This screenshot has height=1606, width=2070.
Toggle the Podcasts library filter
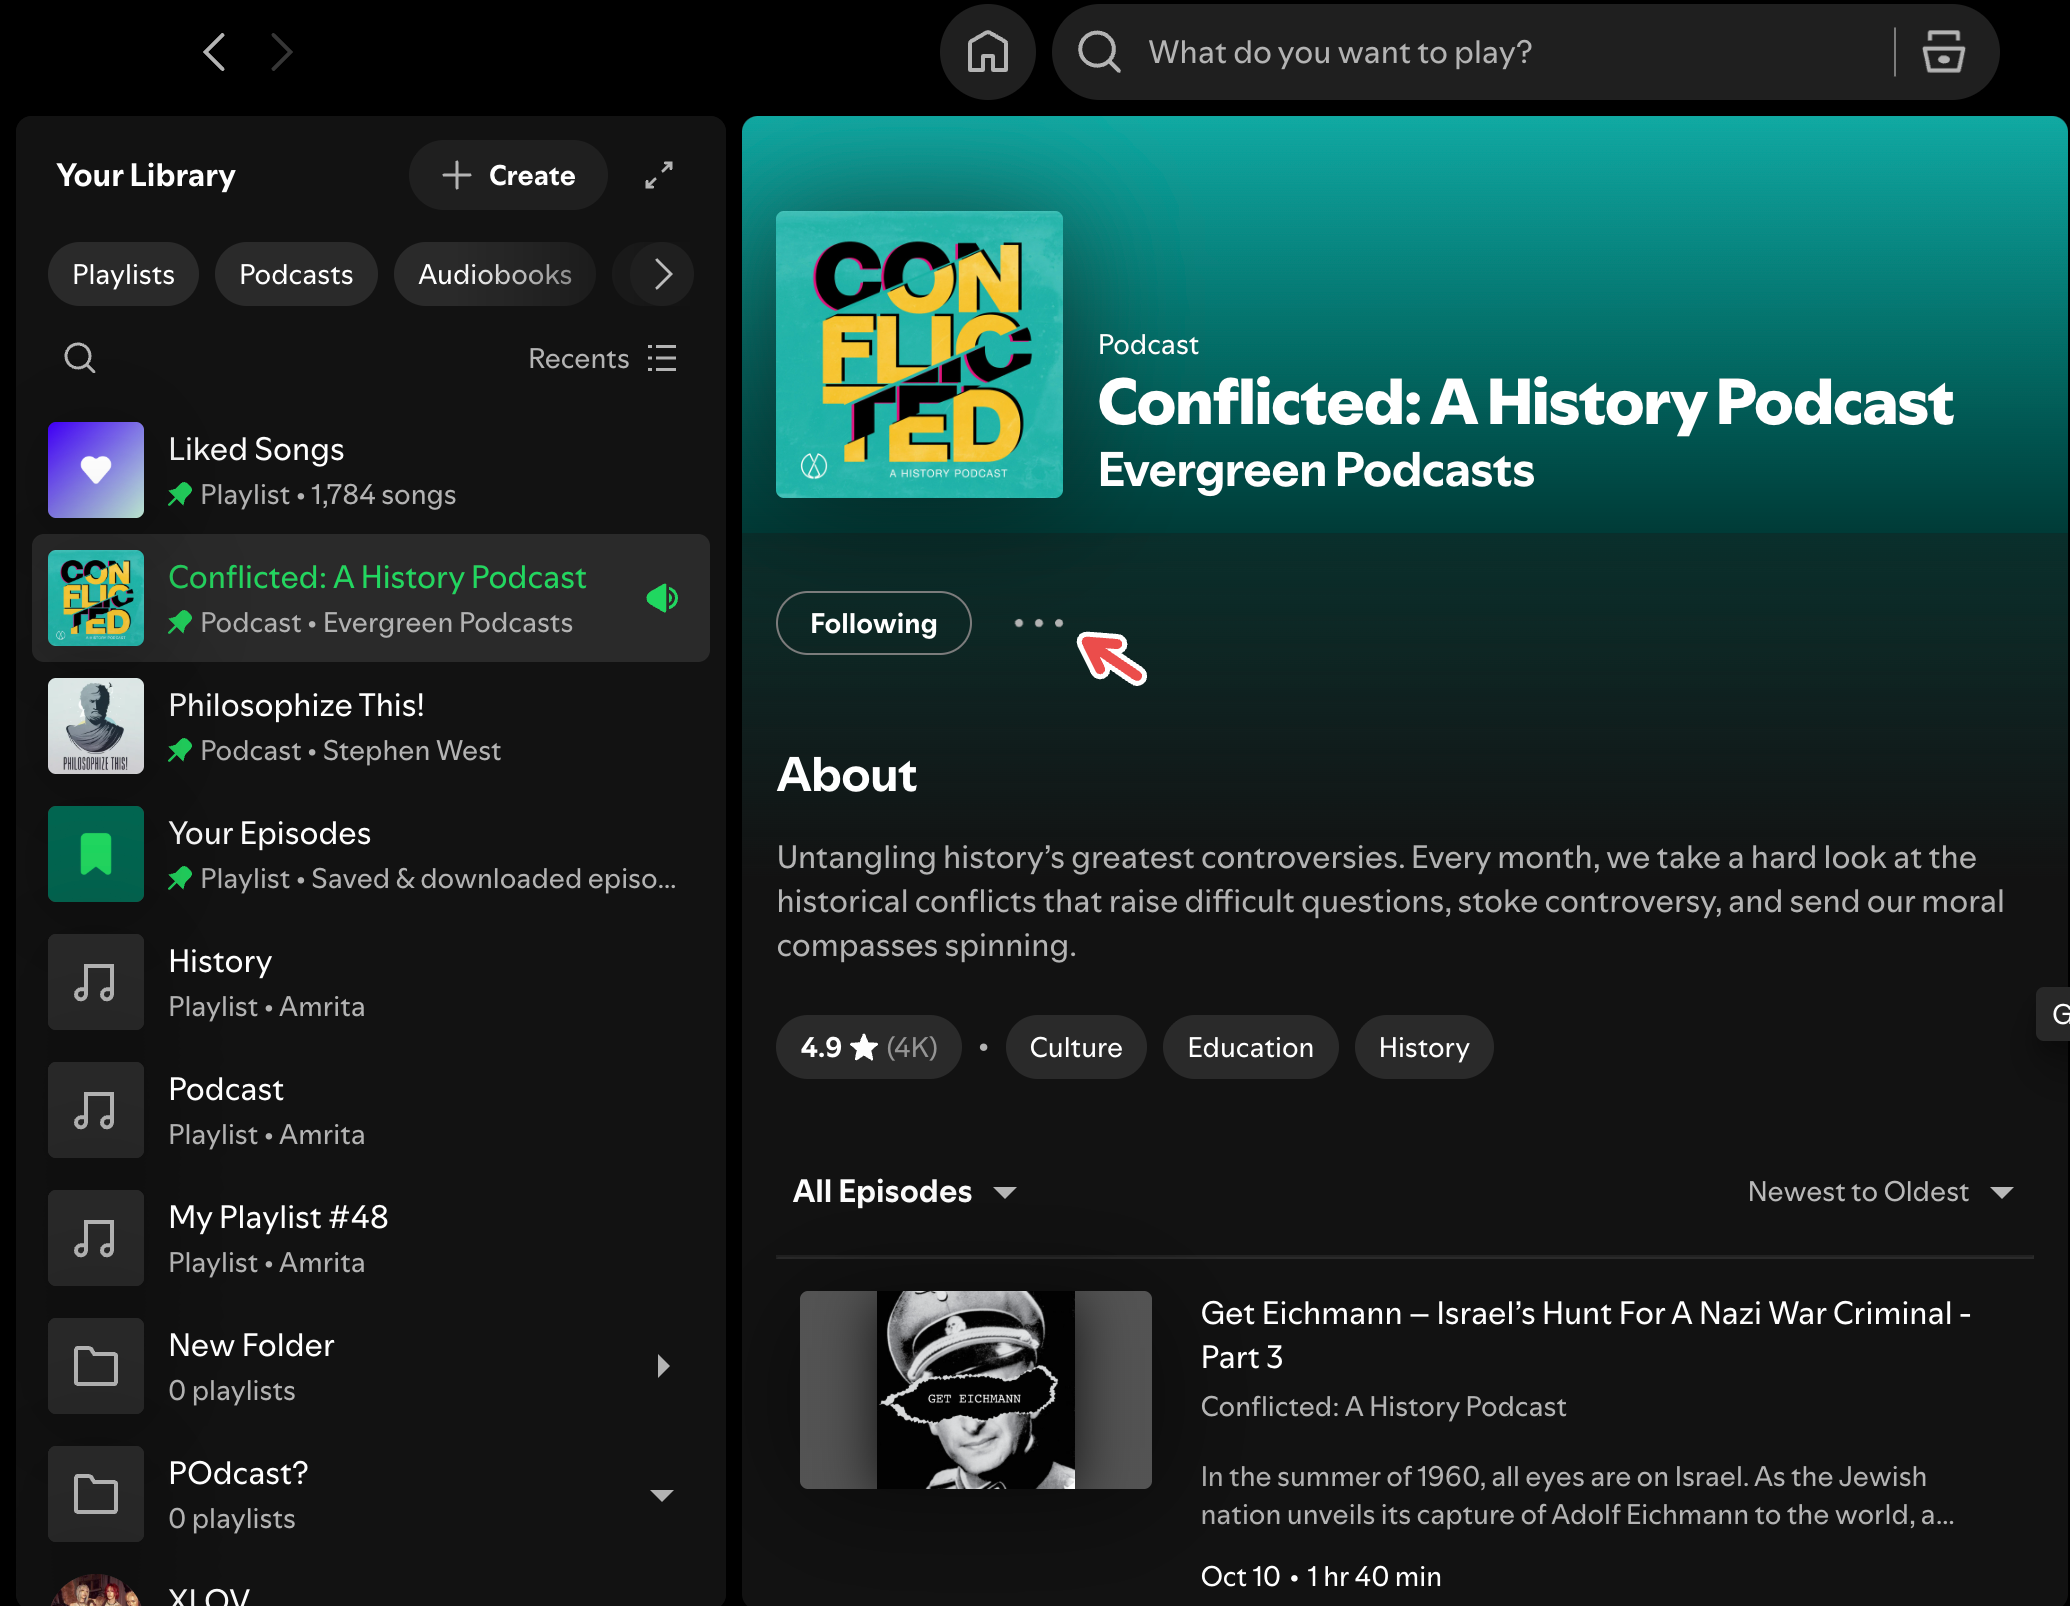[296, 274]
